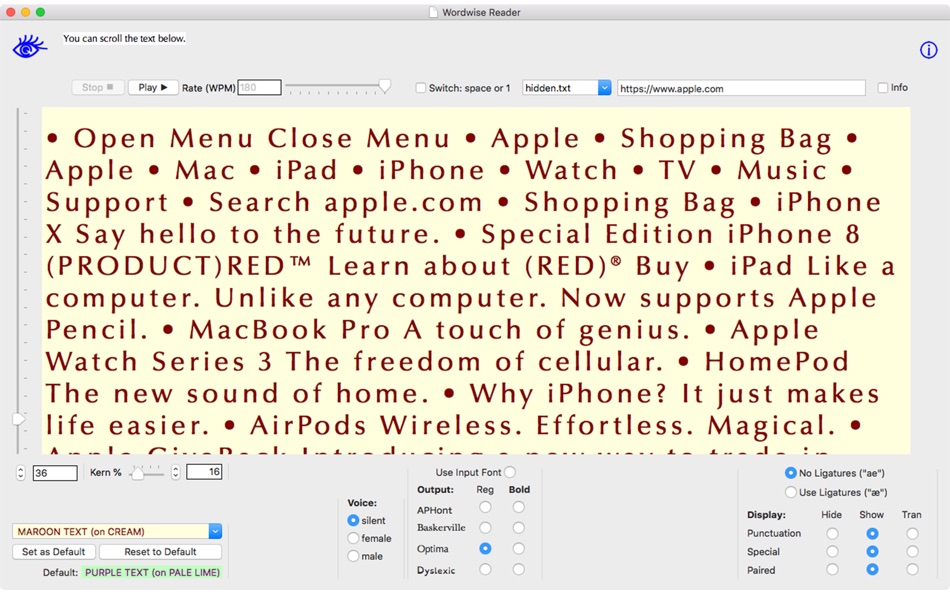950x594 pixels.
Task: Choose No Ligatures ("ae") option
Action: [791, 473]
